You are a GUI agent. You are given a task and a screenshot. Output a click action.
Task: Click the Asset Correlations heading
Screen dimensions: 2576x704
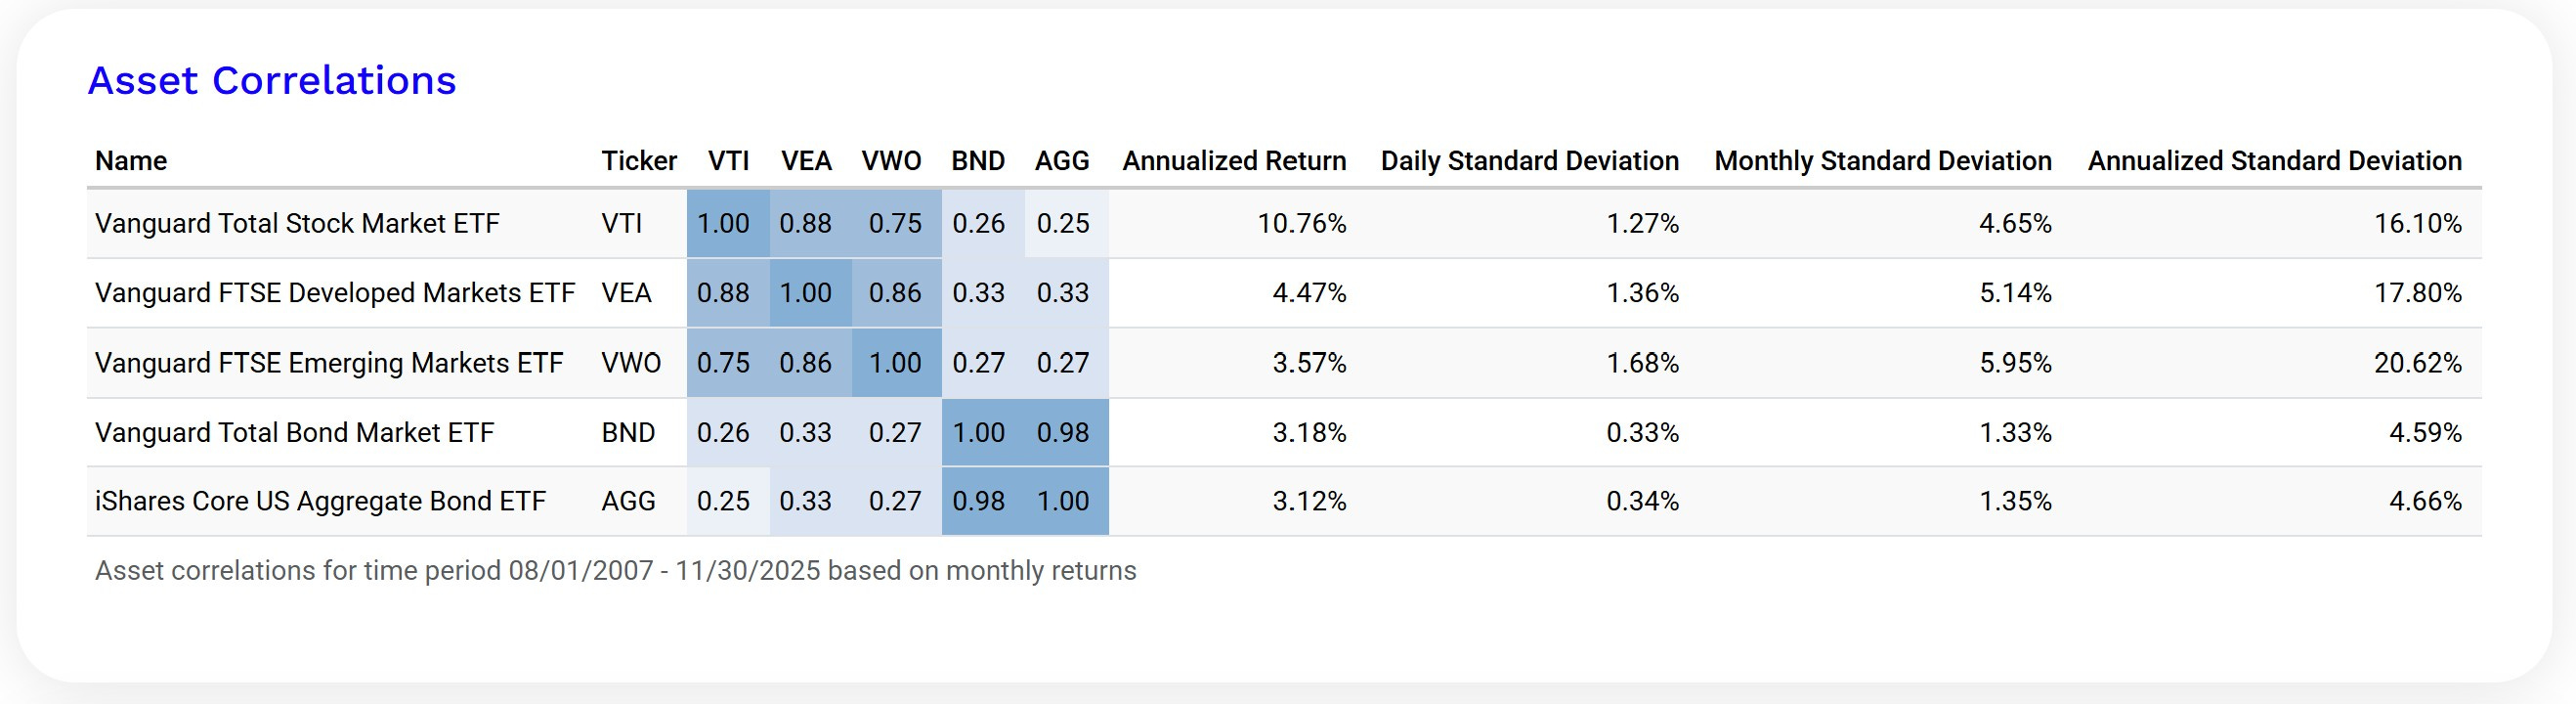pos(271,81)
